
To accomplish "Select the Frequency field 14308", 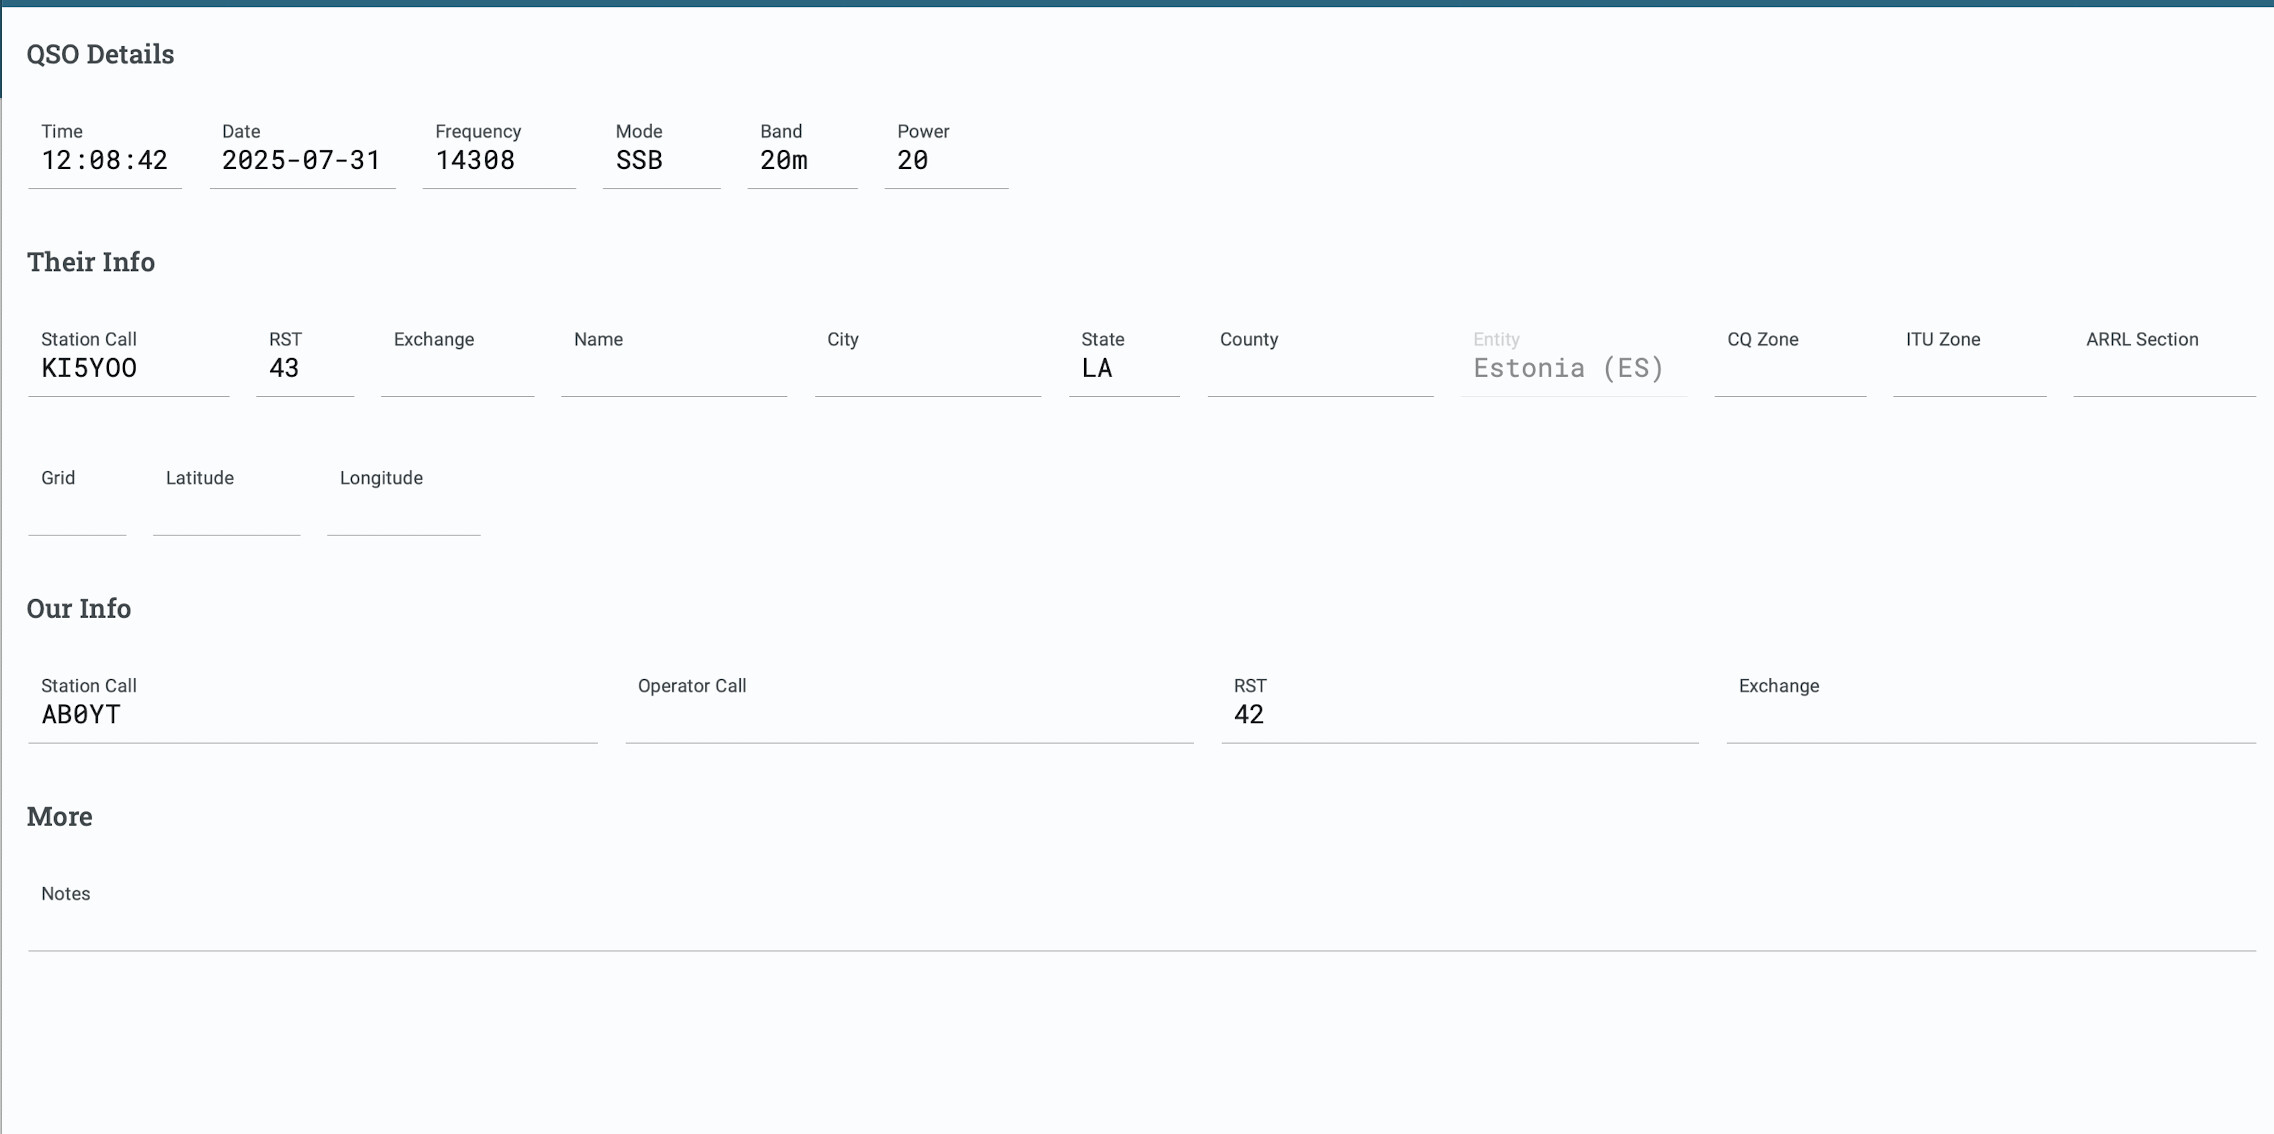I will click(x=499, y=152).
